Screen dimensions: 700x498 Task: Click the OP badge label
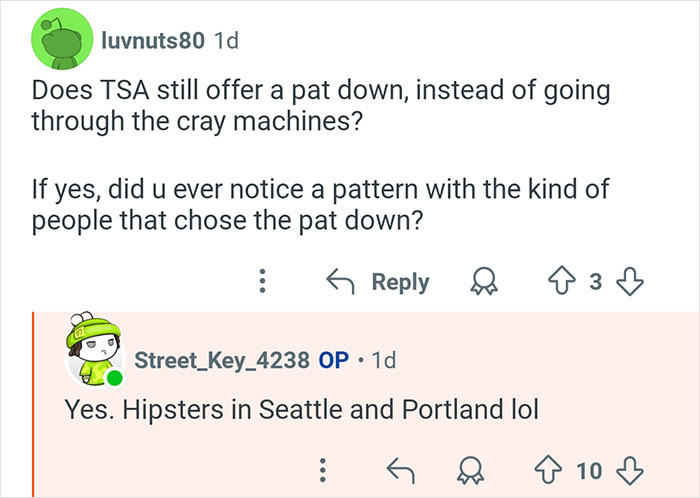(x=333, y=360)
